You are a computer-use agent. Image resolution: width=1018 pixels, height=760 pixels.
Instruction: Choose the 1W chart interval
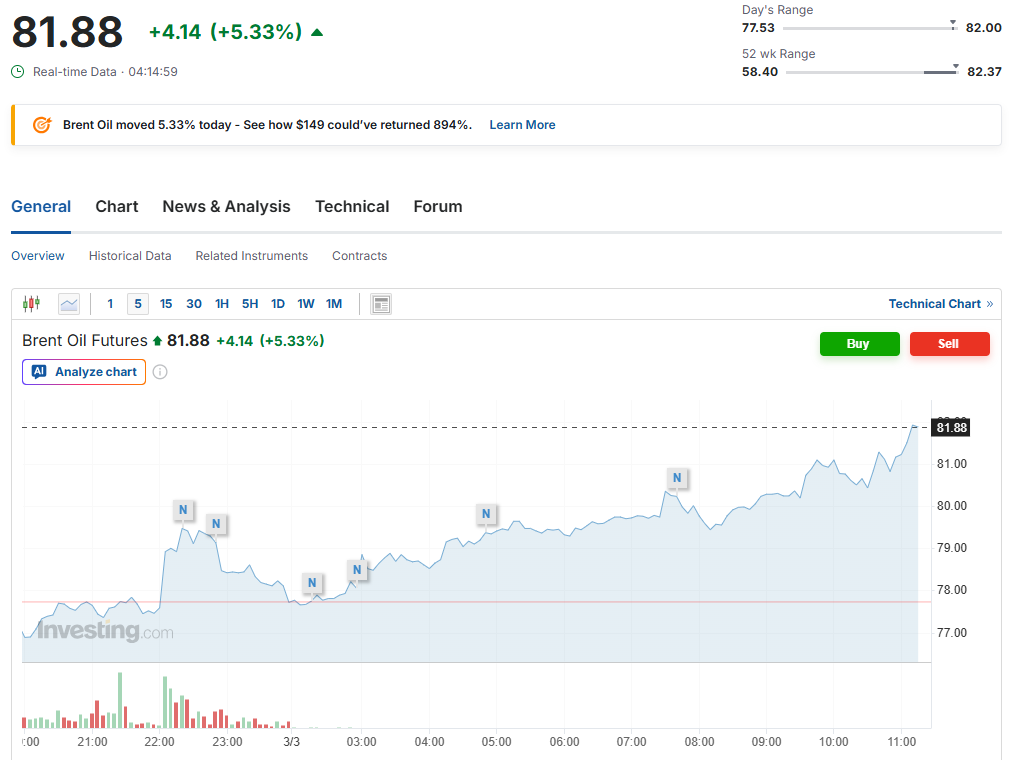[x=306, y=304]
